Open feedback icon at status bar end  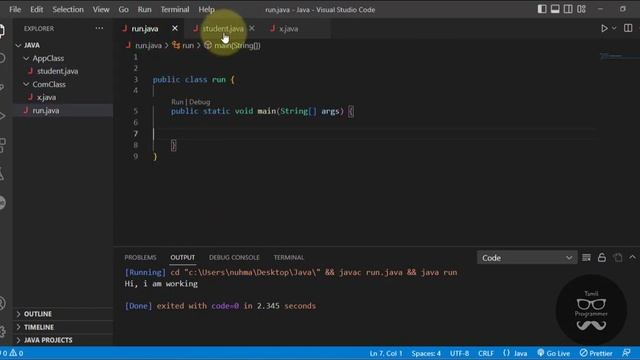pyautogui.click(x=626, y=353)
